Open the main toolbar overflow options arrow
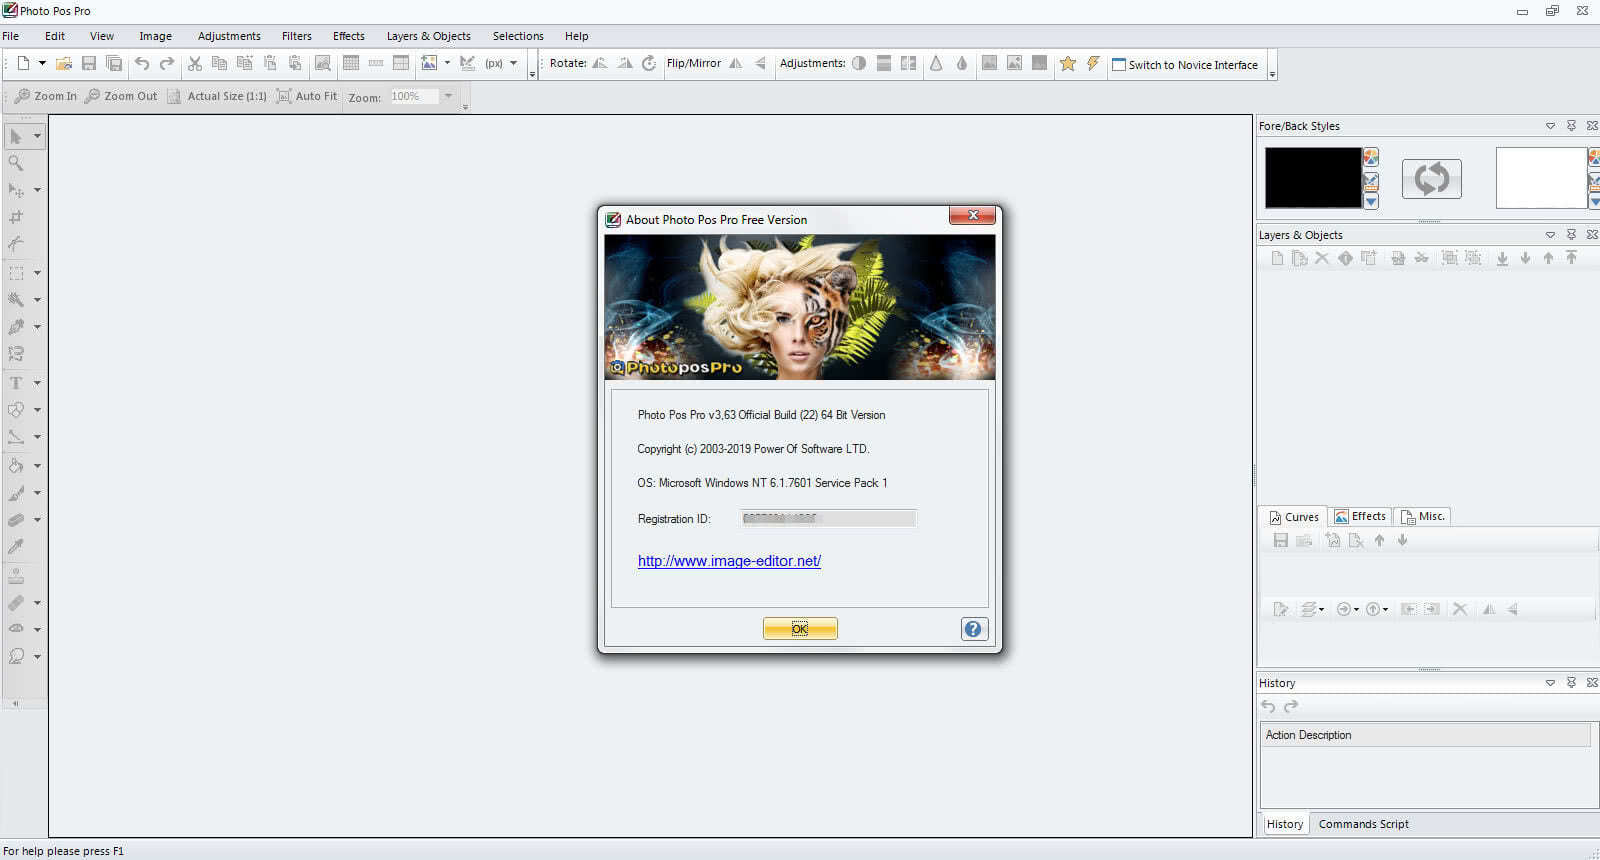Viewport: 1600px width, 860px height. pos(532,74)
